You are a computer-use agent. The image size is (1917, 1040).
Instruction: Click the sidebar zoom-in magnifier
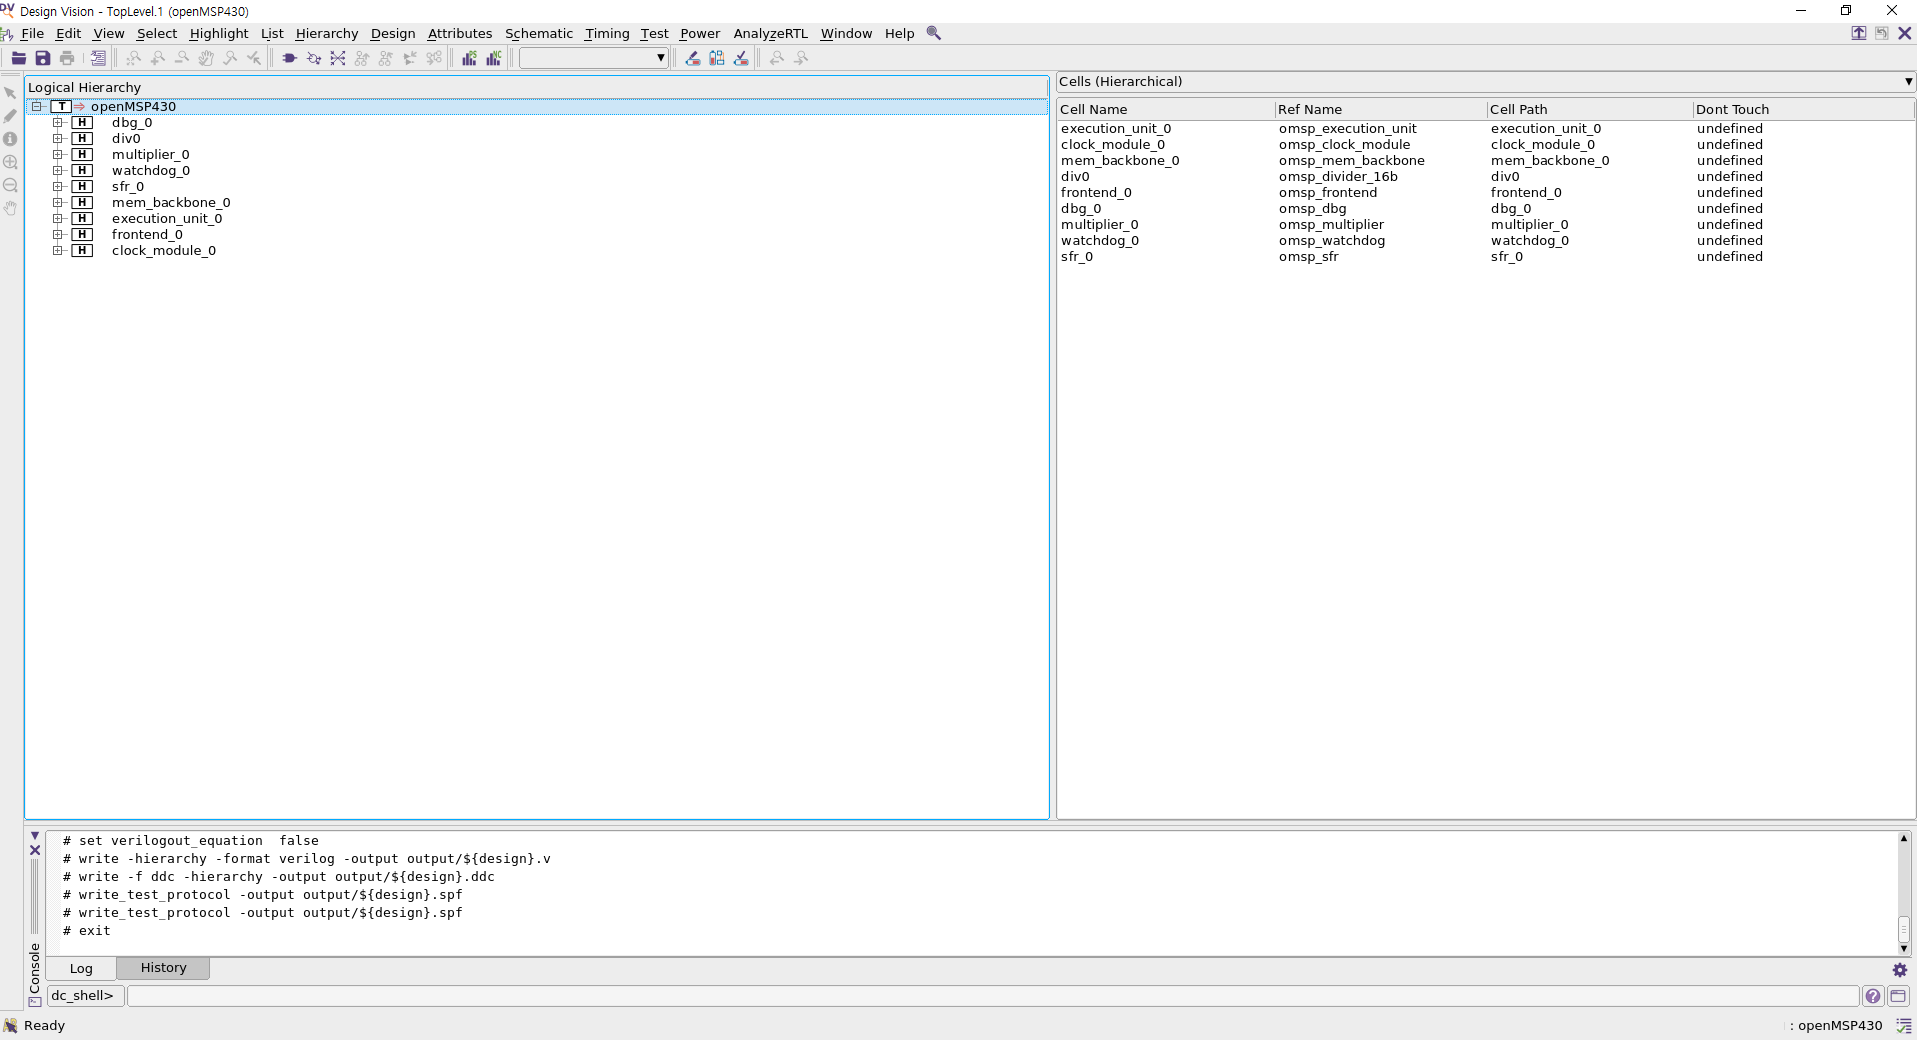(x=10, y=162)
